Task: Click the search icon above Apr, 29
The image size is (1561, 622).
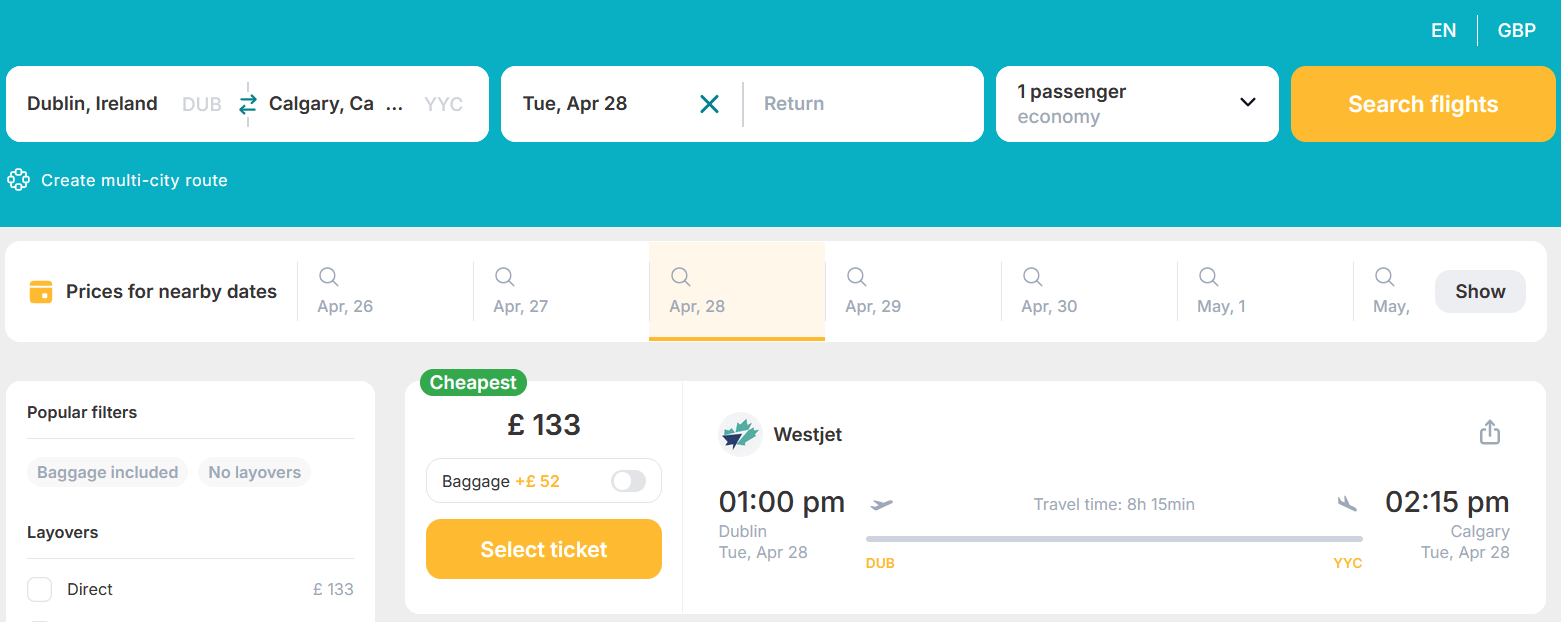Action: [857, 276]
